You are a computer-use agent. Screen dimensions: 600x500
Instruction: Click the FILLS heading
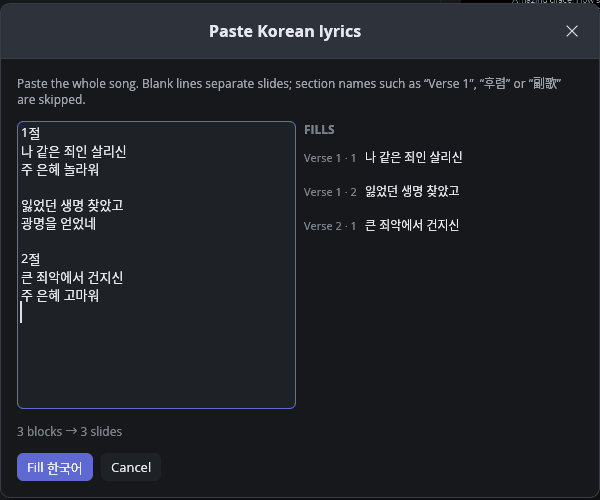pyautogui.click(x=319, y=130)
